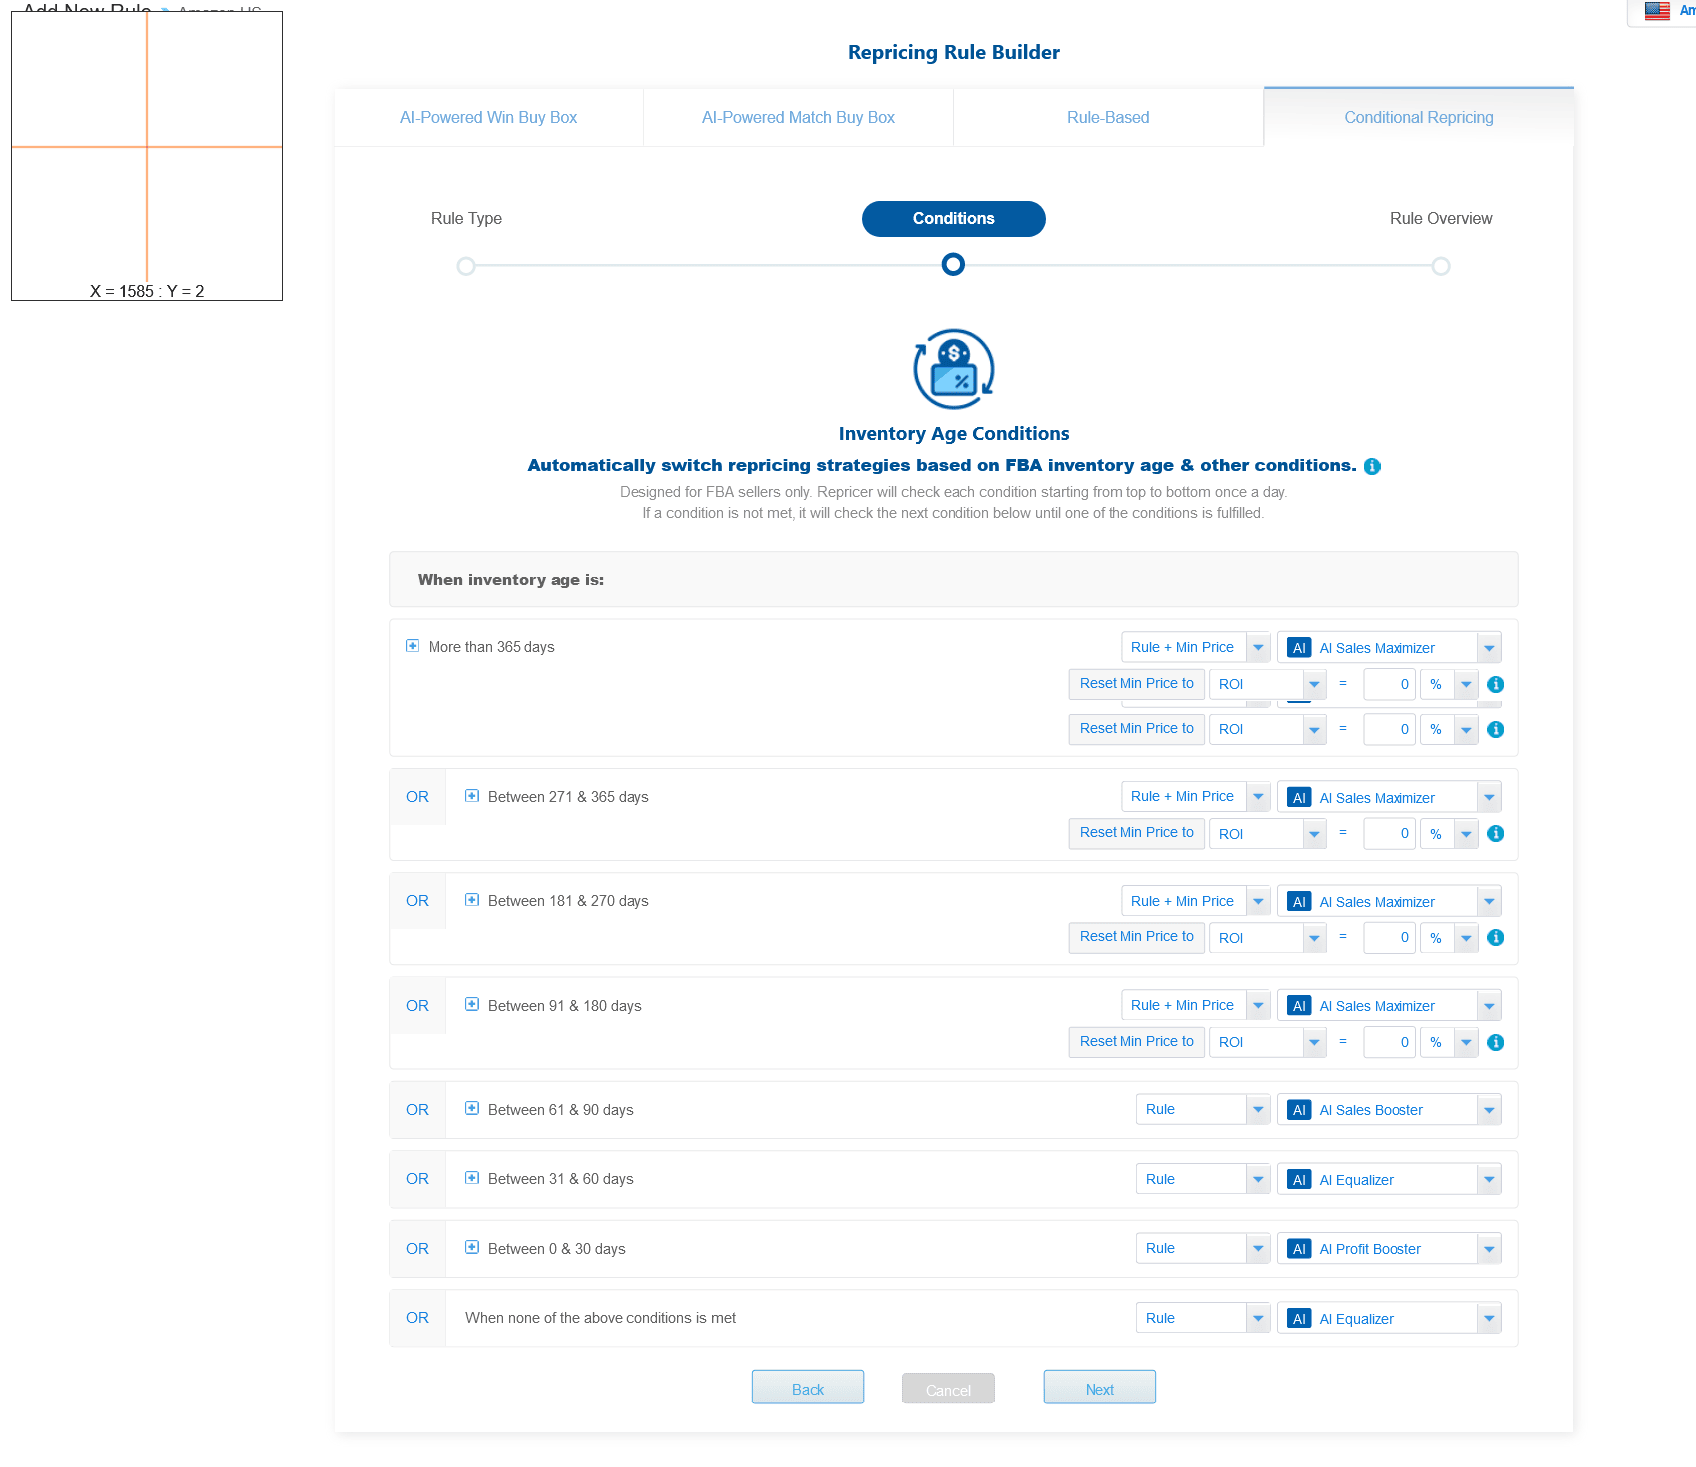
Task: Expand the Between 0 & 30 days condition
Action: tap(472, 1247)
